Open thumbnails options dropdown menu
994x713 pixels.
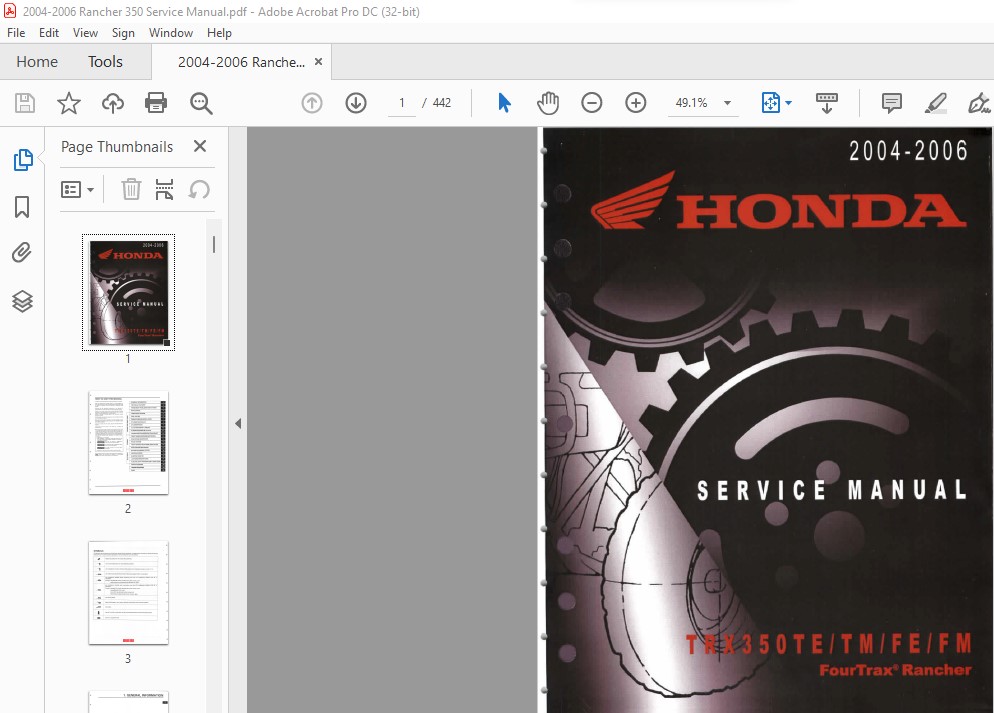click(x=77, y=189)
